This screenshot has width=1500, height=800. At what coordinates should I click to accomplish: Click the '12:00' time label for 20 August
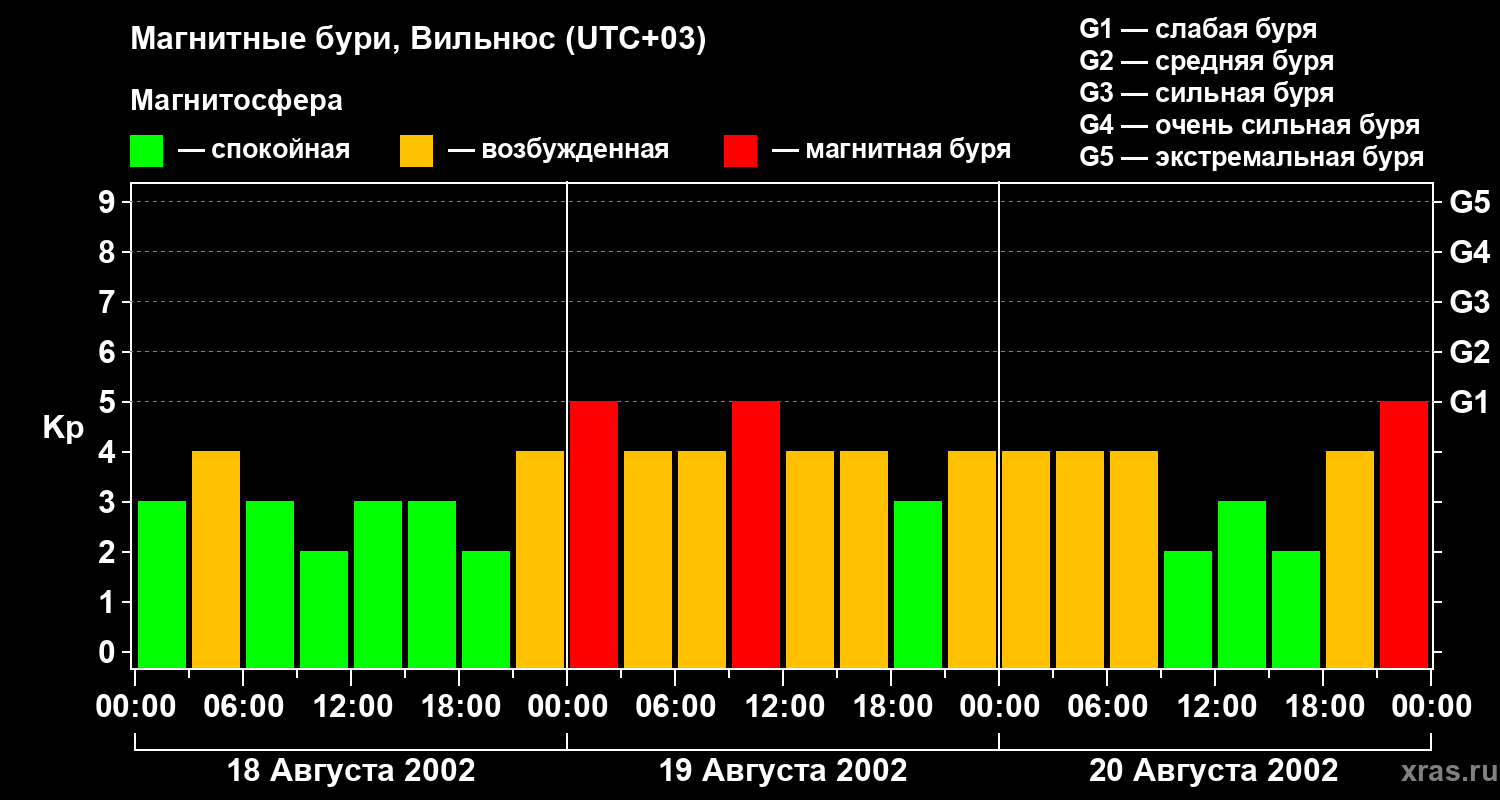pos(1215,707)
